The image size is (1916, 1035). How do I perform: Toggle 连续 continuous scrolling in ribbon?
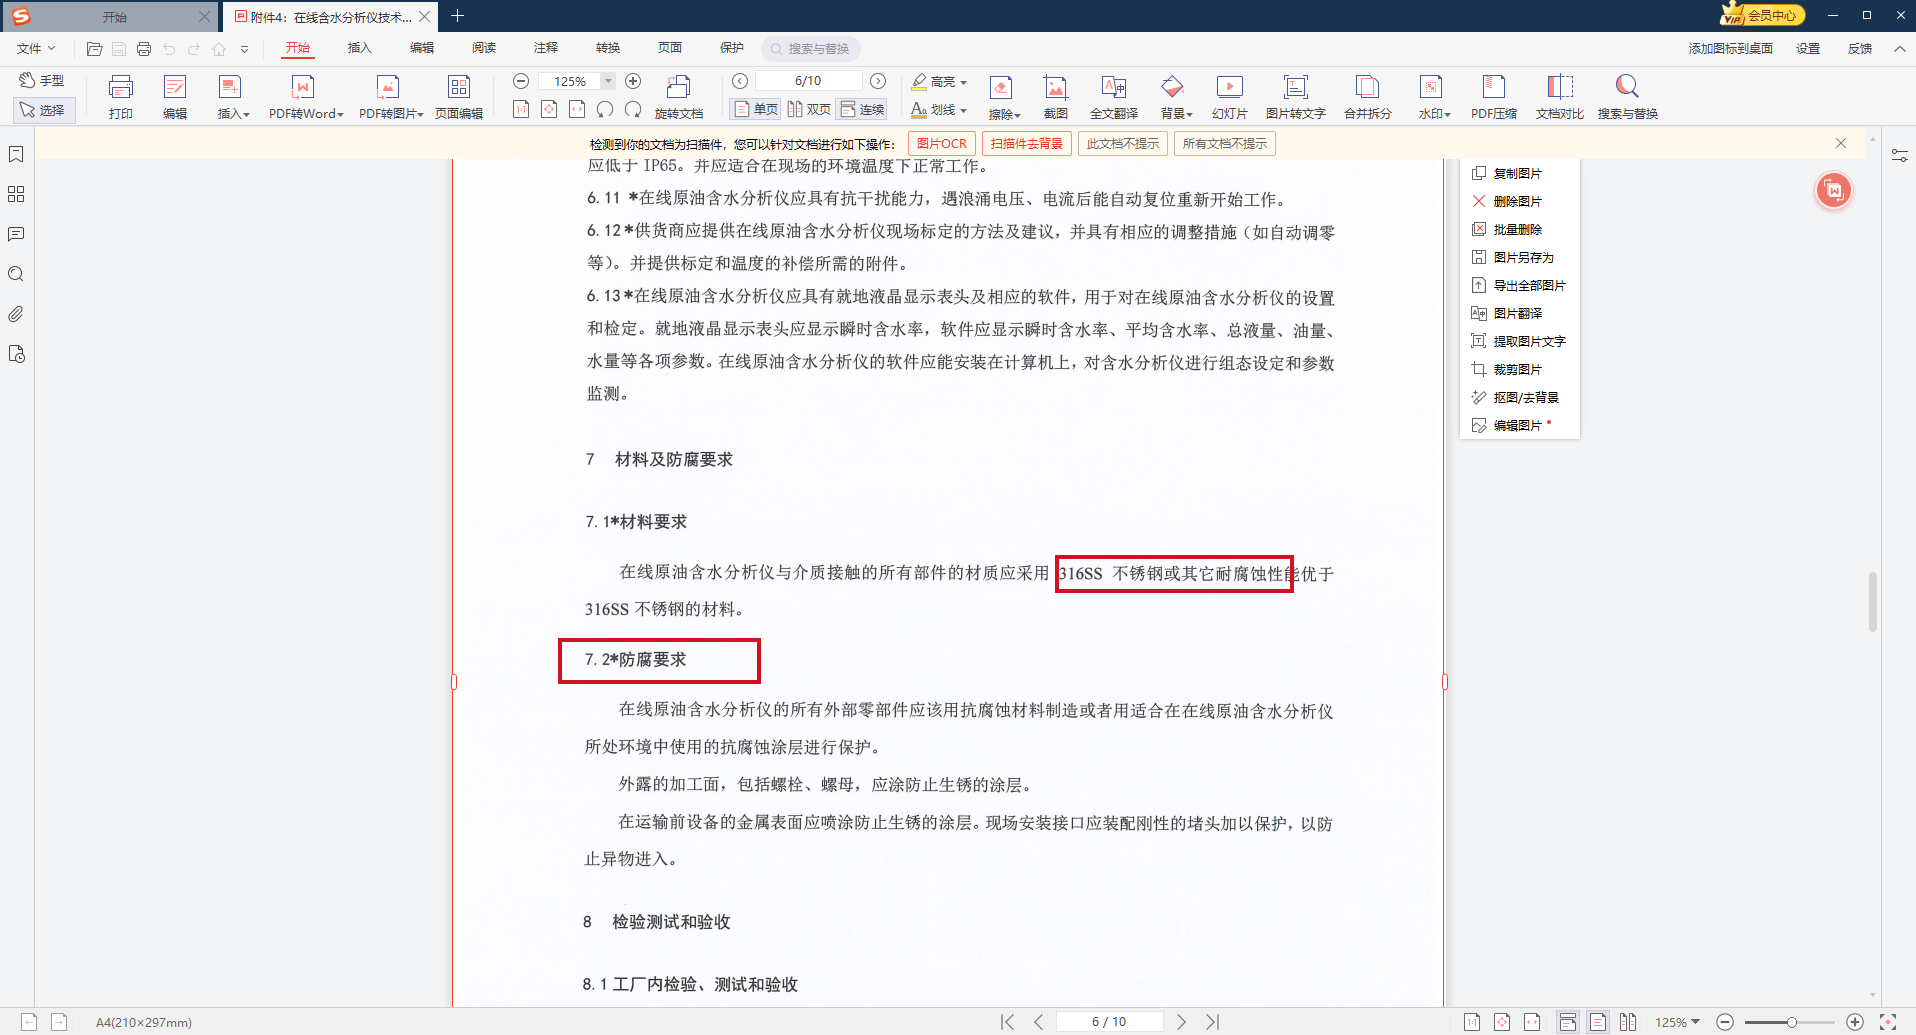[x=862, y=109]
